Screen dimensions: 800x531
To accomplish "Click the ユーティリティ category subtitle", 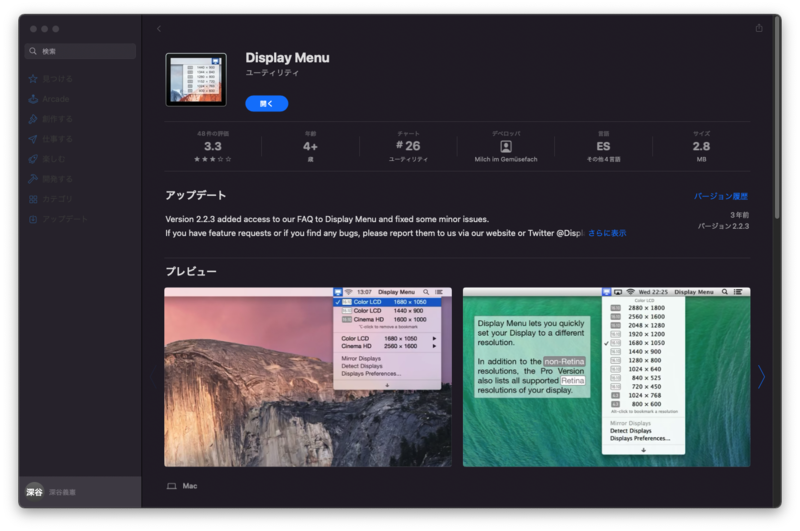I will point(272,73).
